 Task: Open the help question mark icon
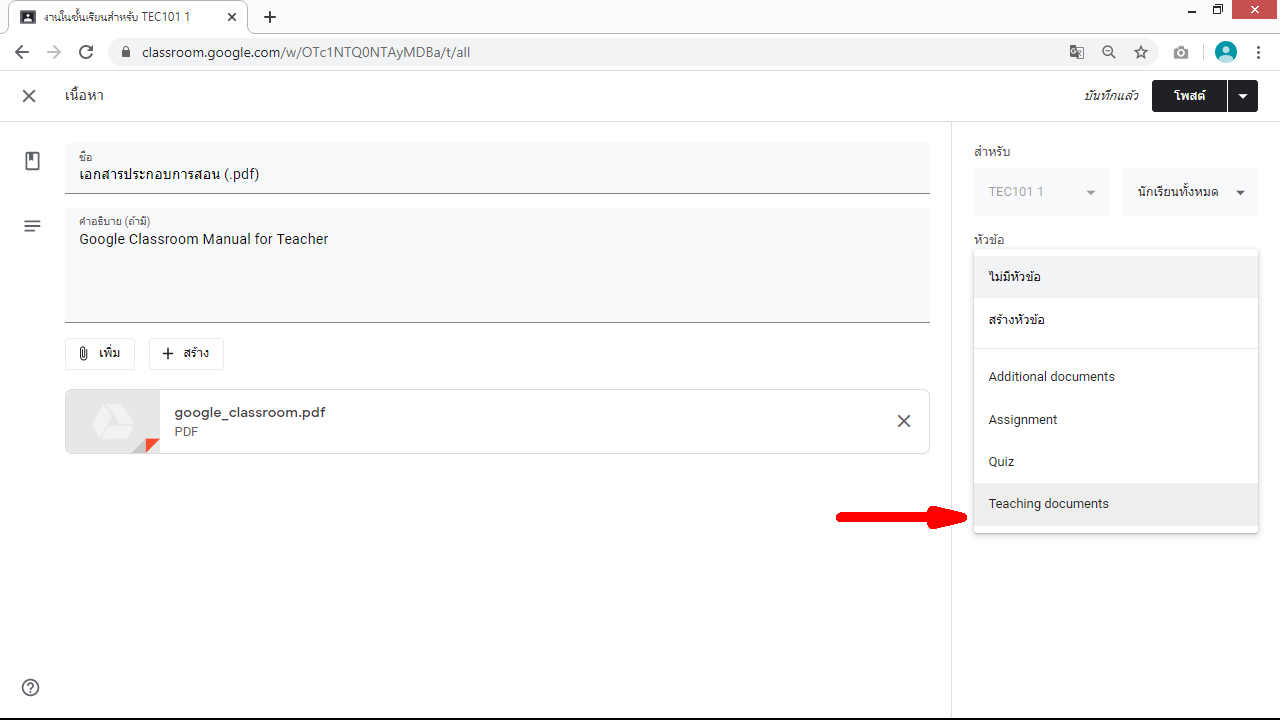point(31,687)
